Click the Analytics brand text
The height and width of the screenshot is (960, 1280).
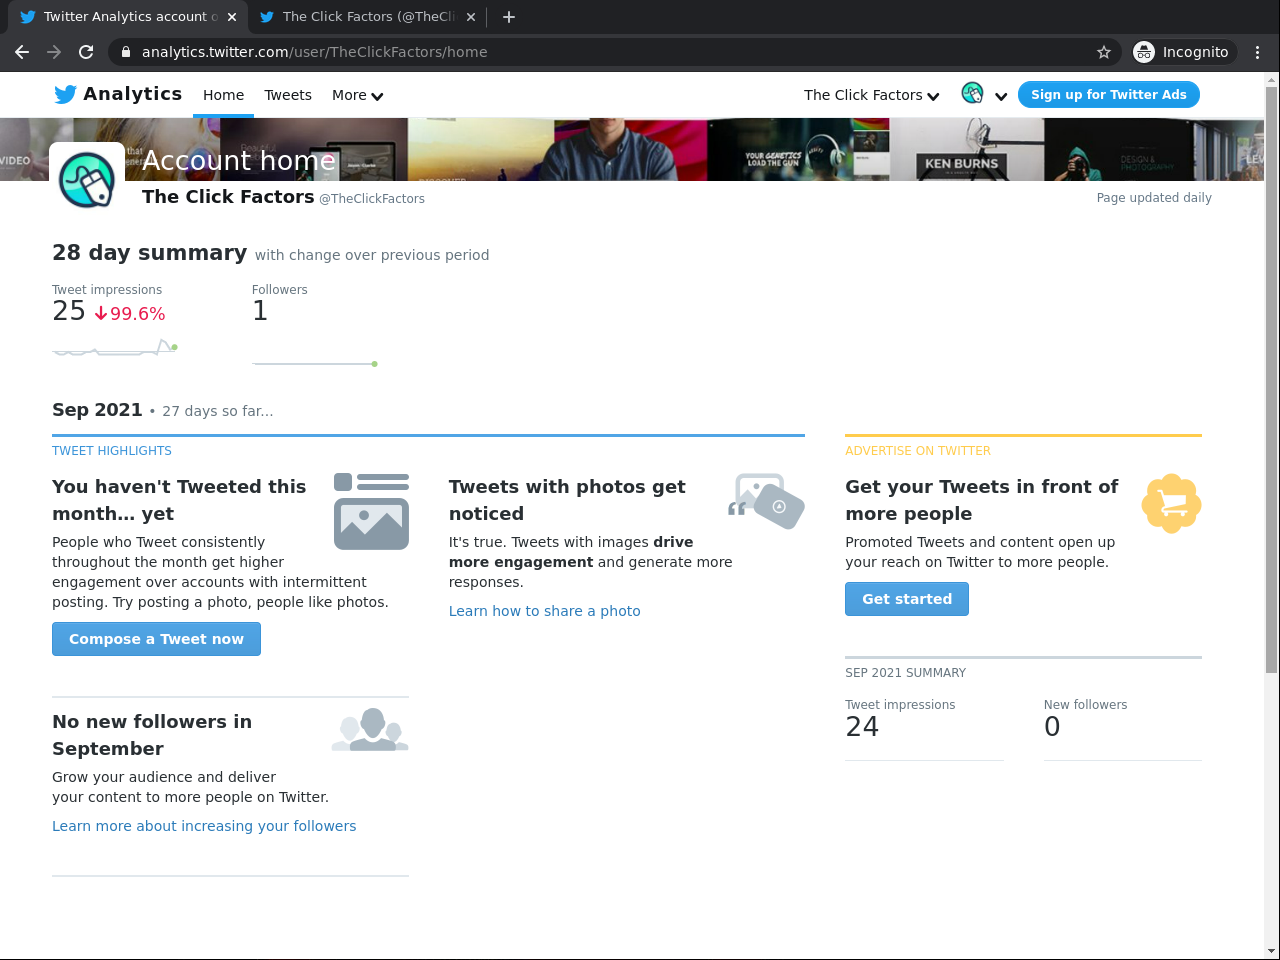[133, 94]
